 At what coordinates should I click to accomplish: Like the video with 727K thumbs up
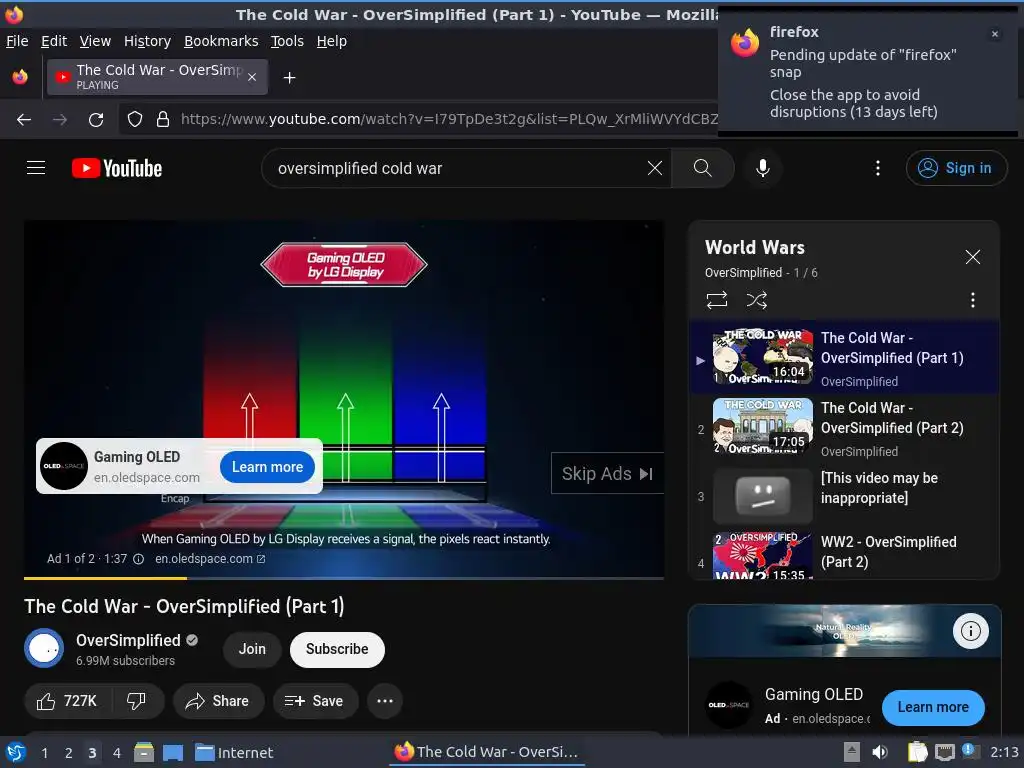67,701
